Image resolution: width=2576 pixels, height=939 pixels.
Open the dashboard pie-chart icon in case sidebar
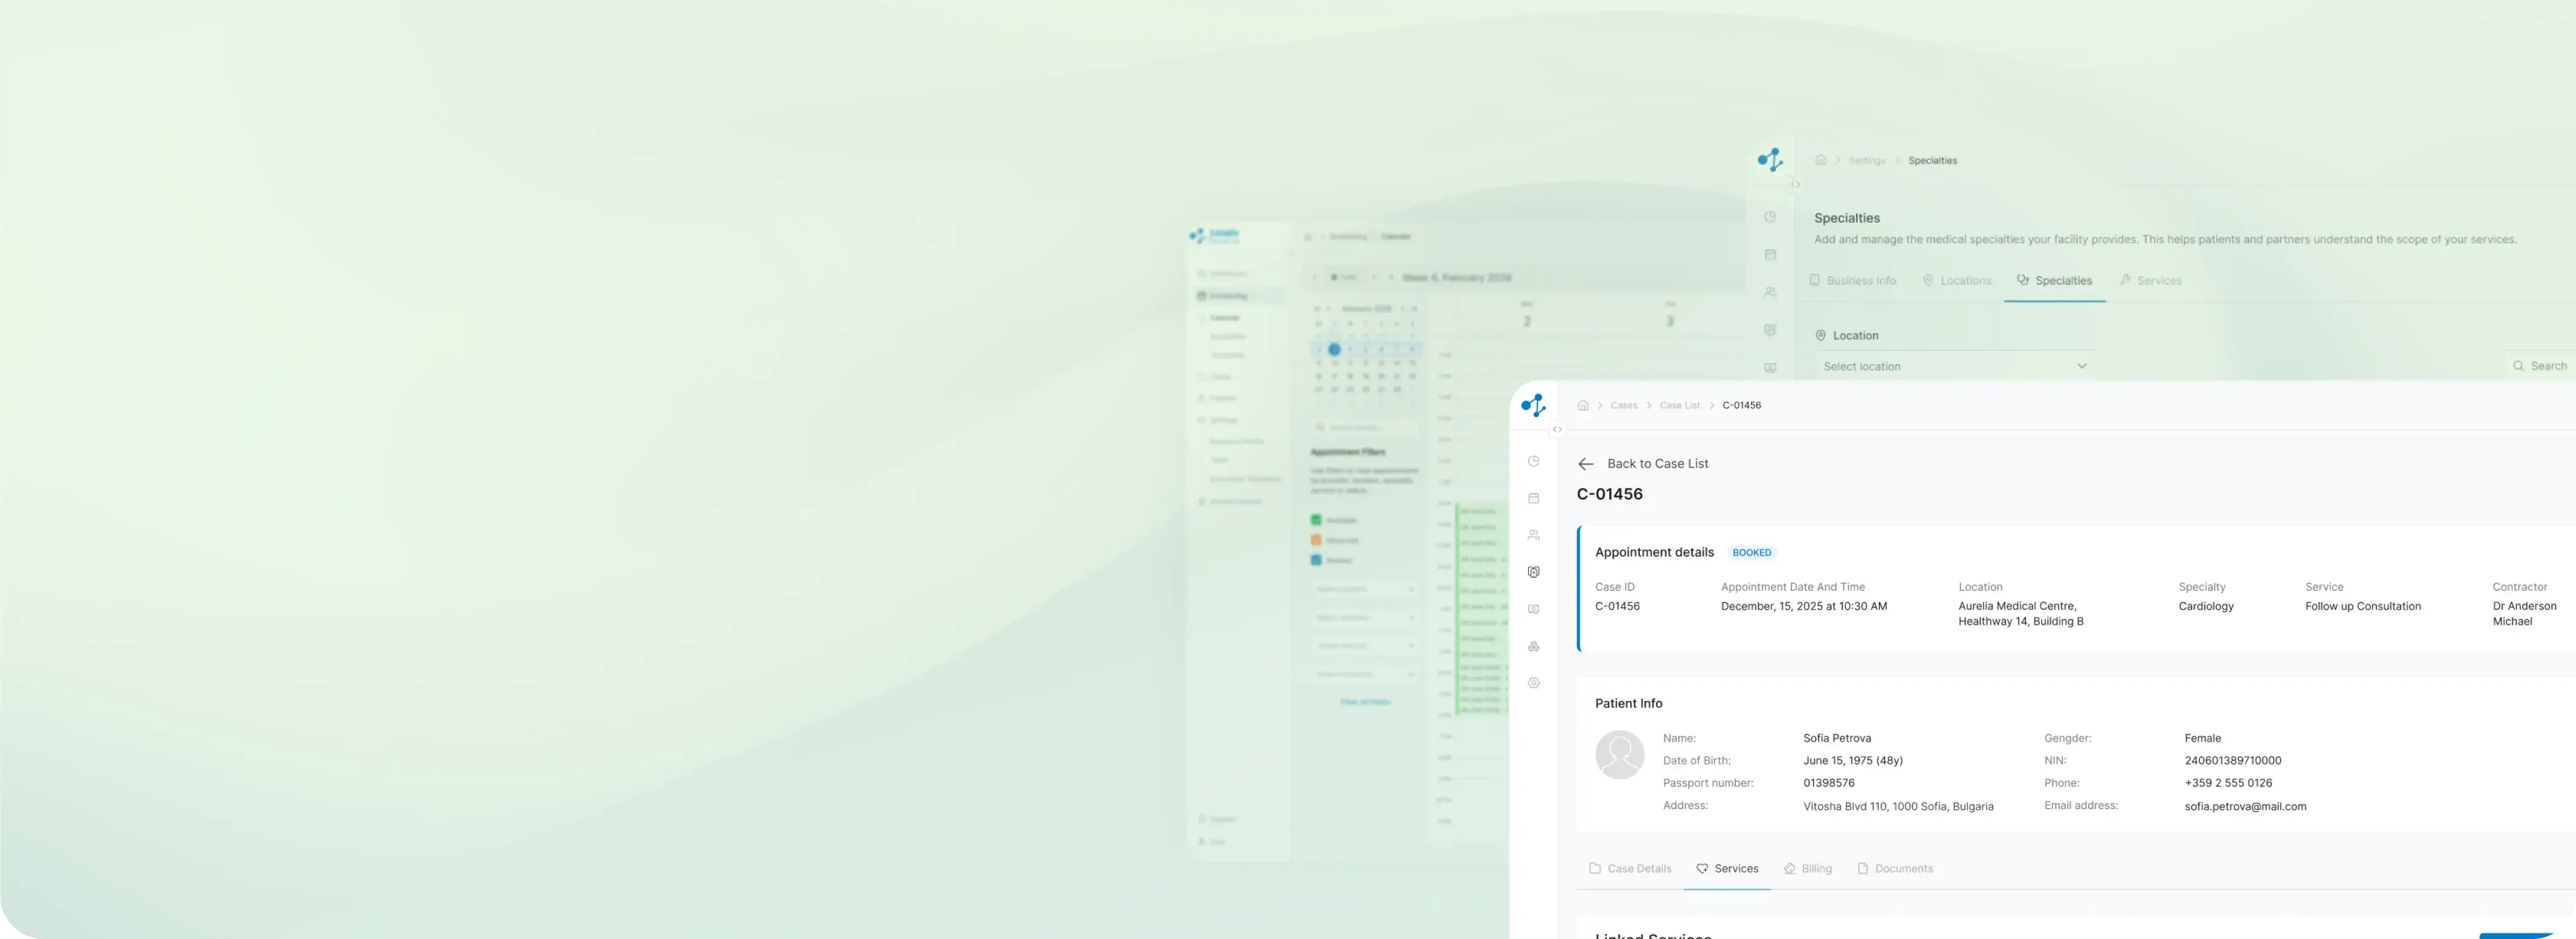pyautogui.click(x=1533, y=461)
